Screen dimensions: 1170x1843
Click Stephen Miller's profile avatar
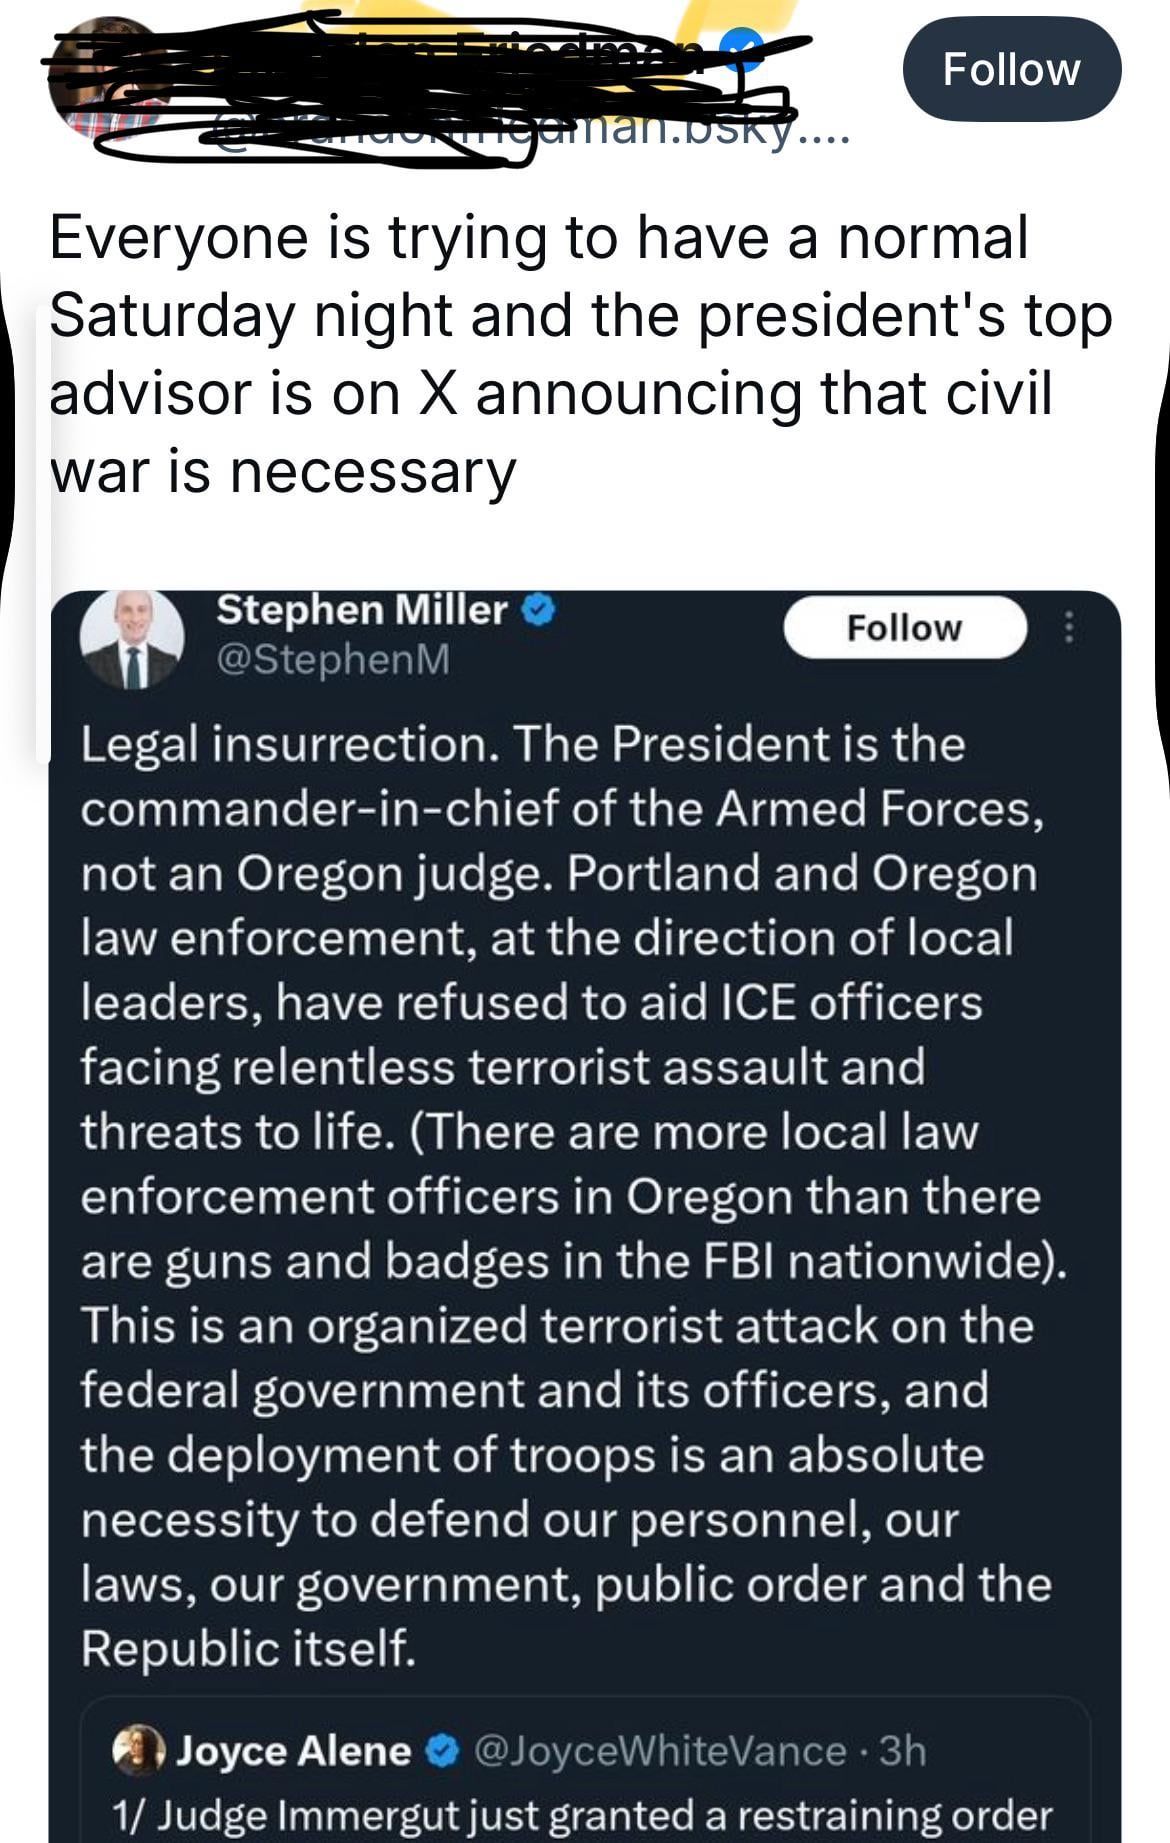(132, 640)
